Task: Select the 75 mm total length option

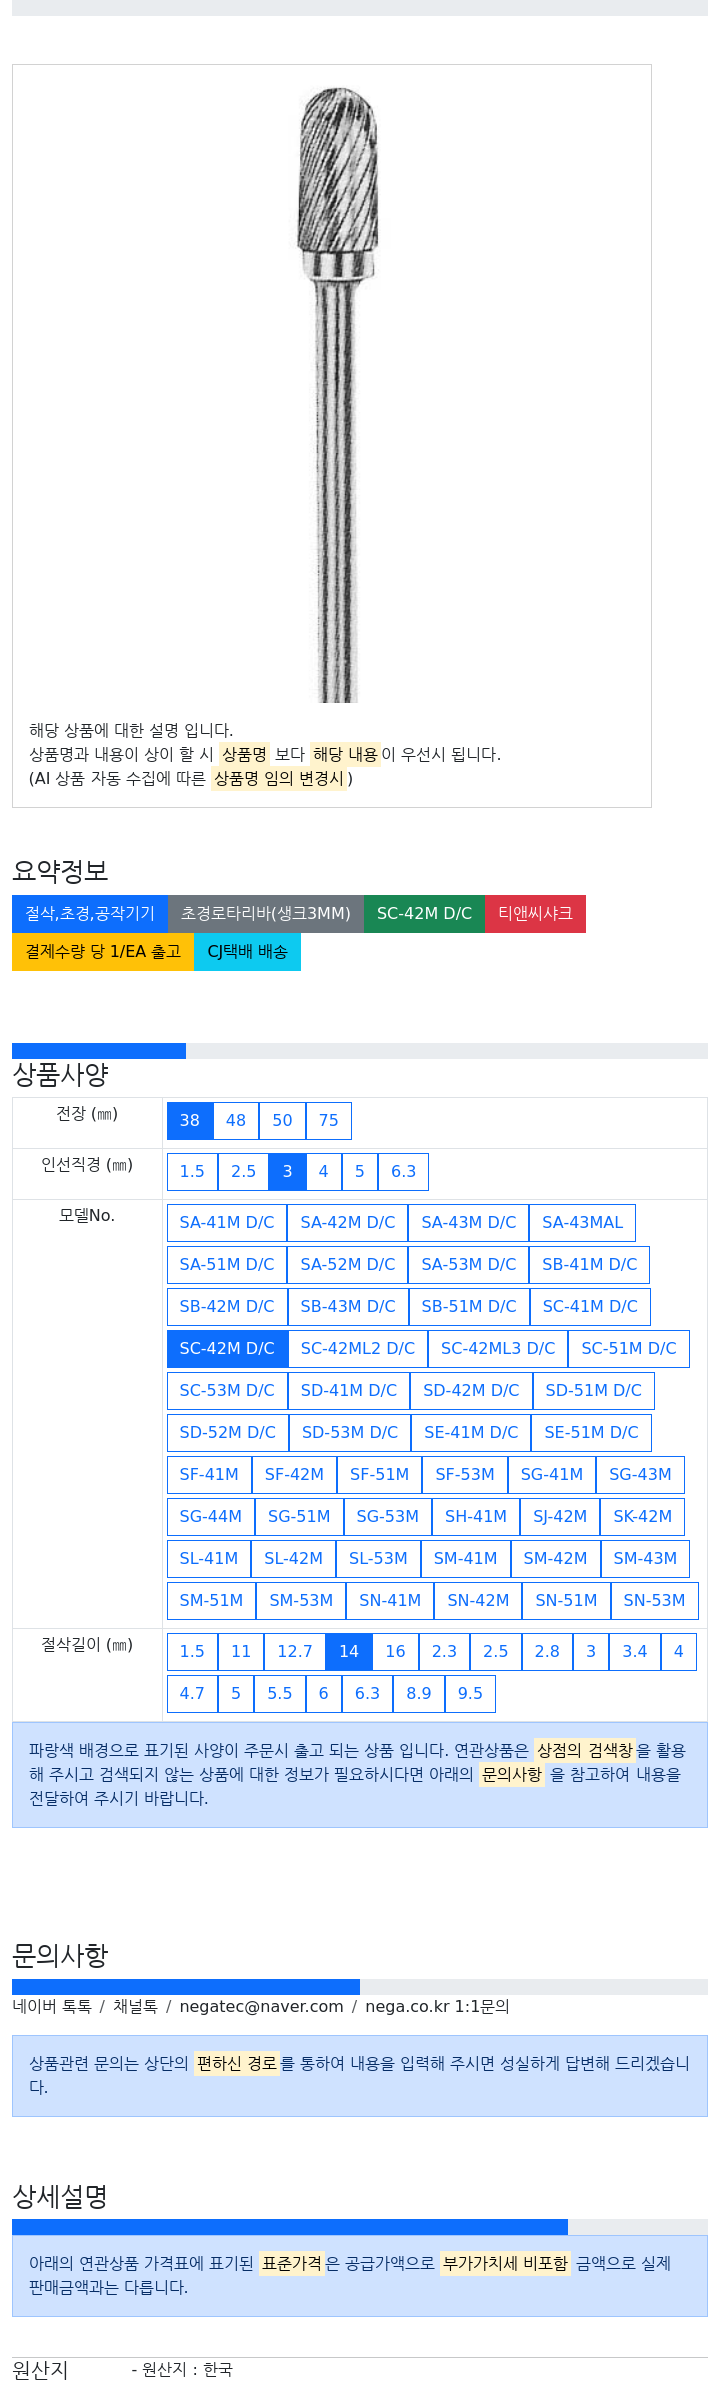Action: pos(329,1121)
